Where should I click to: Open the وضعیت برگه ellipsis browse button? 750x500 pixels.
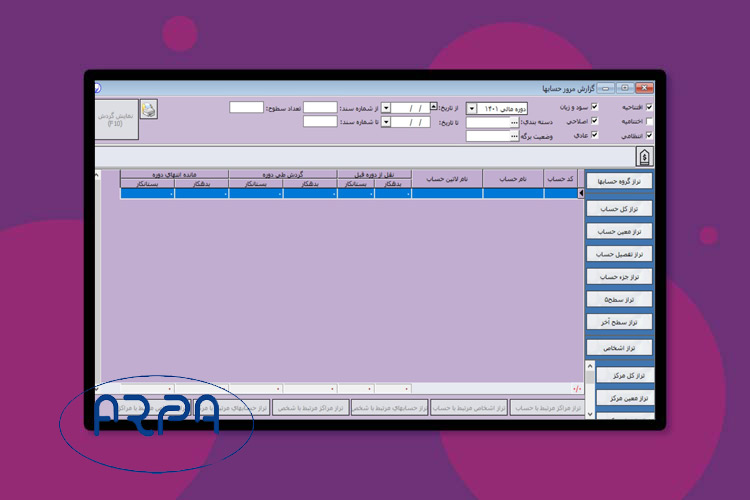[x=514, y=136]
